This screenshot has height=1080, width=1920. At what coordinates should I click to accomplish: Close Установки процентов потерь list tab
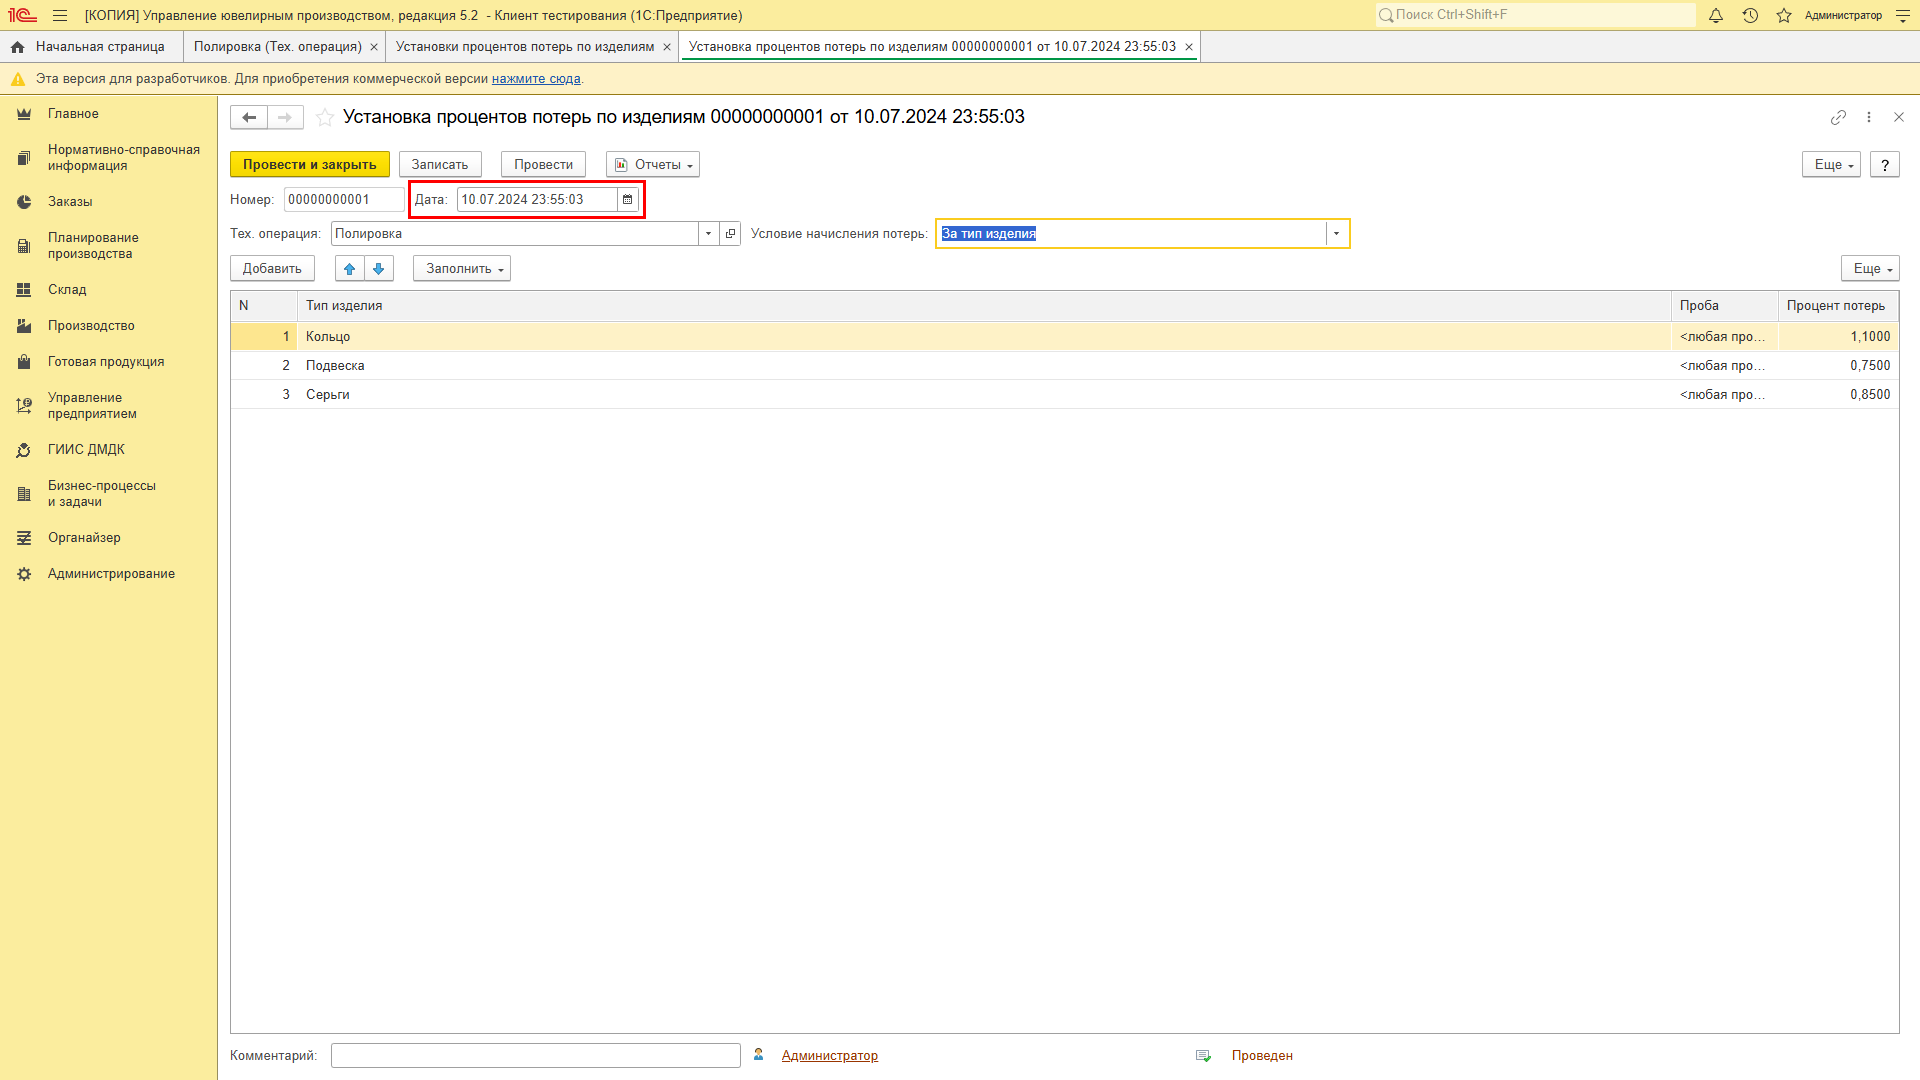pyautogui.click(x=667, y=47)
